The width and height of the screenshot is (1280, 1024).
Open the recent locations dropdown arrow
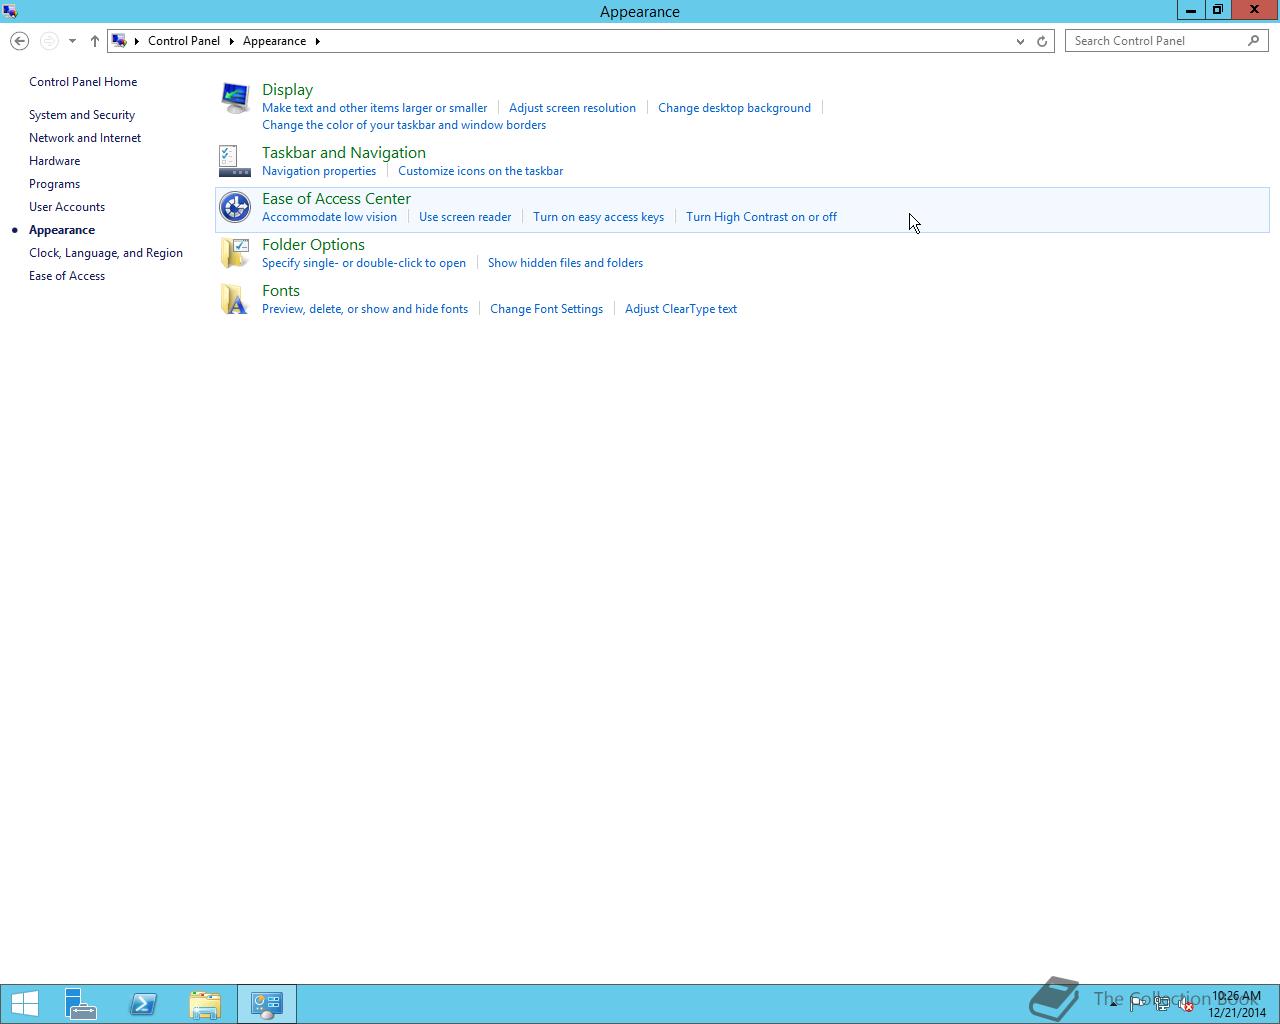pos(72,41)
